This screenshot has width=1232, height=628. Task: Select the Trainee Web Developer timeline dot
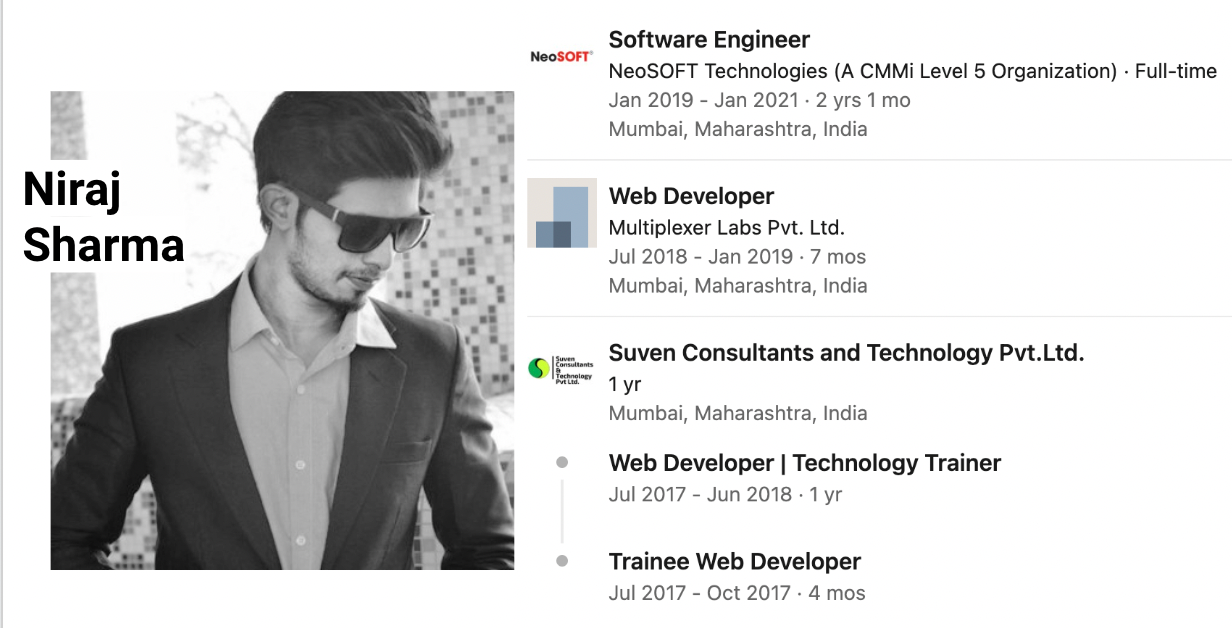pos(562,562)
